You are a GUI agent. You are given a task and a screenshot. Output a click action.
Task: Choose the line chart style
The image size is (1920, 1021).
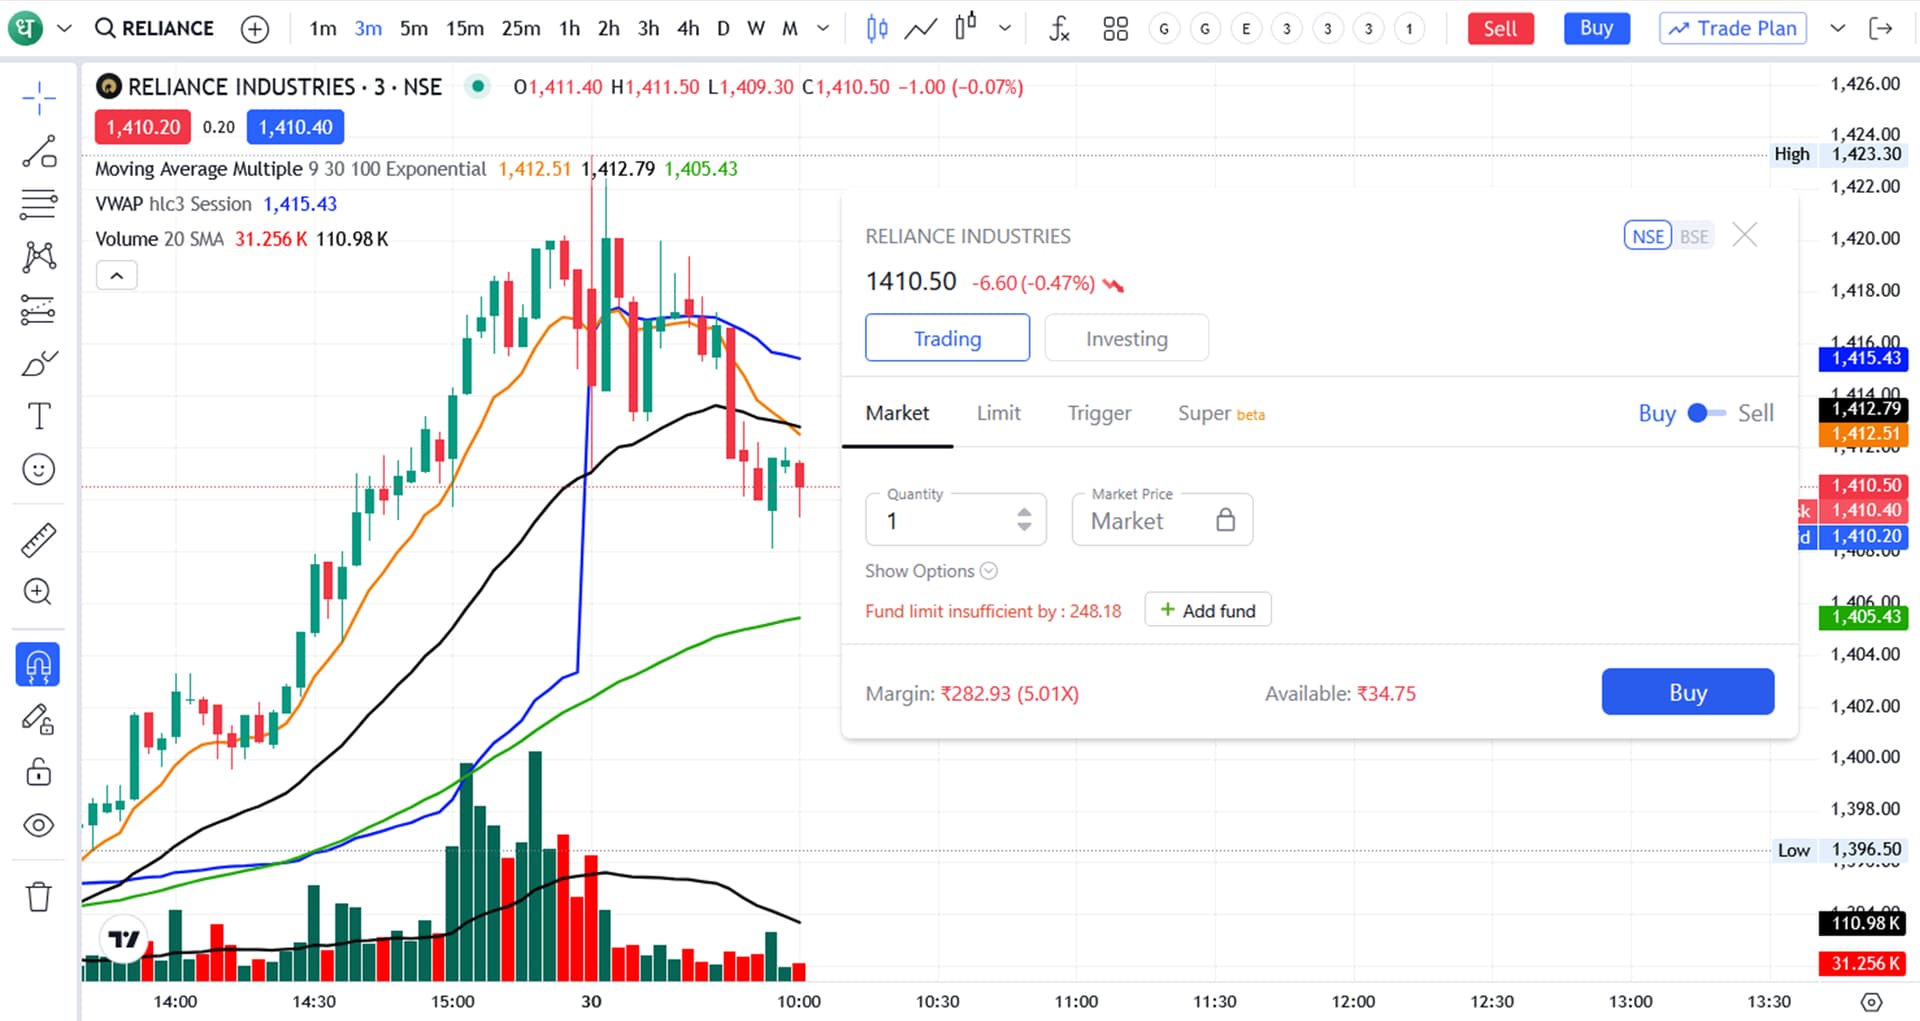pyautogui.click(x=920, y=28)
